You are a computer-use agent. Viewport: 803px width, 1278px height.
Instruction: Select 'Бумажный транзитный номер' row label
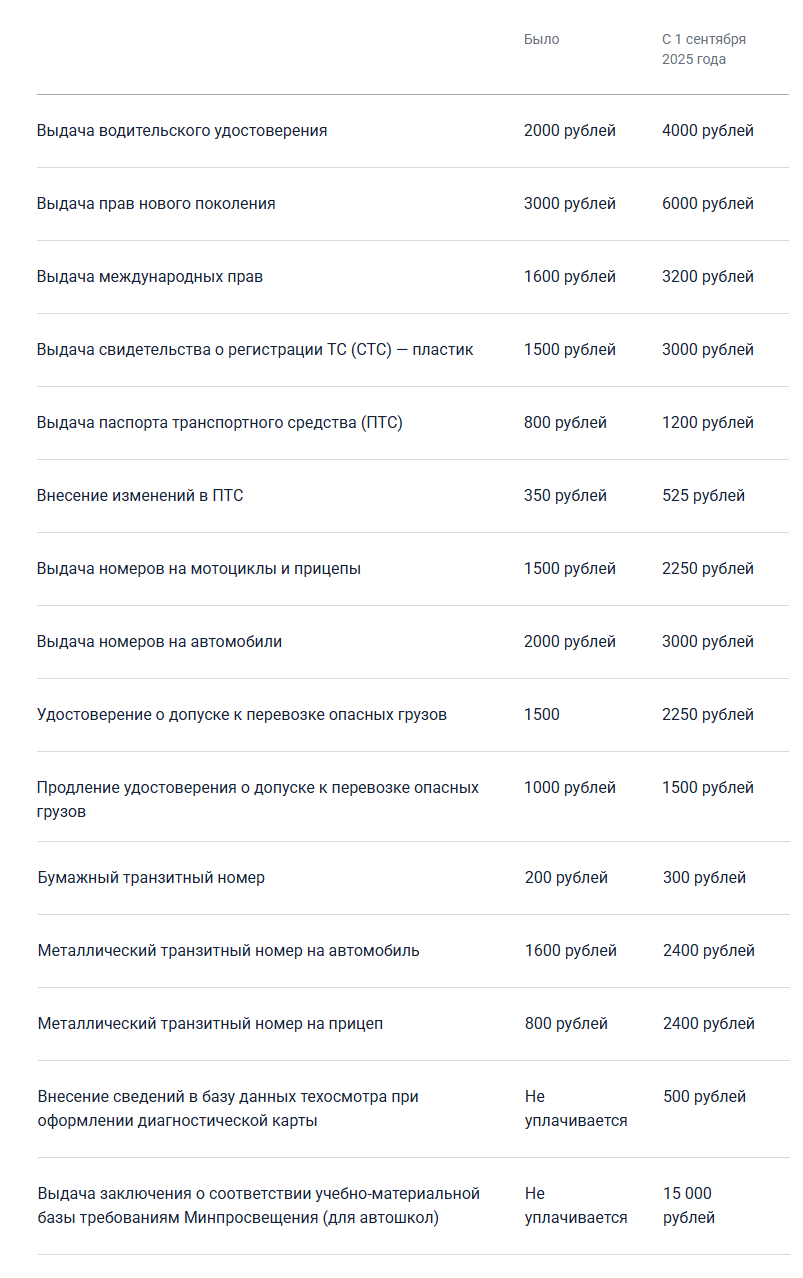click(151, 878)
